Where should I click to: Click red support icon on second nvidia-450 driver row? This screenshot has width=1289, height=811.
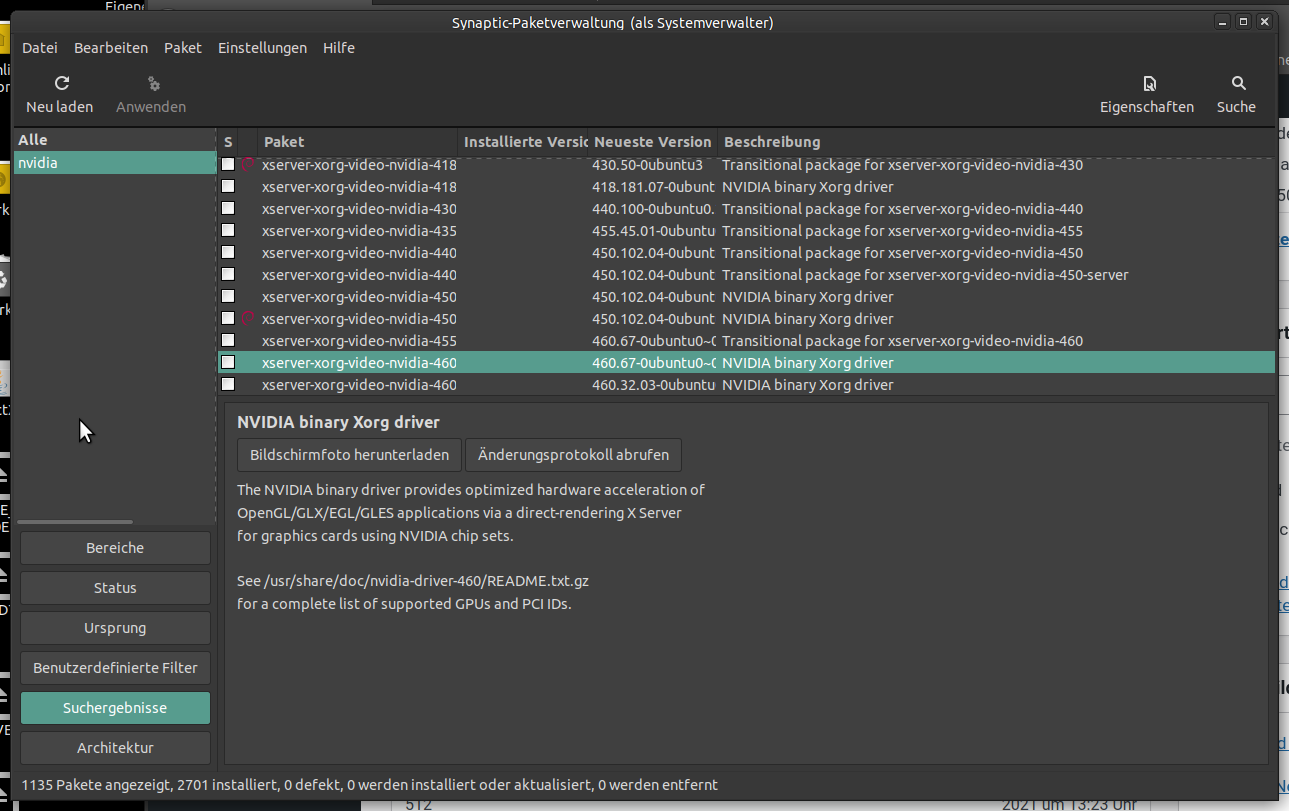tap(247, 319)
